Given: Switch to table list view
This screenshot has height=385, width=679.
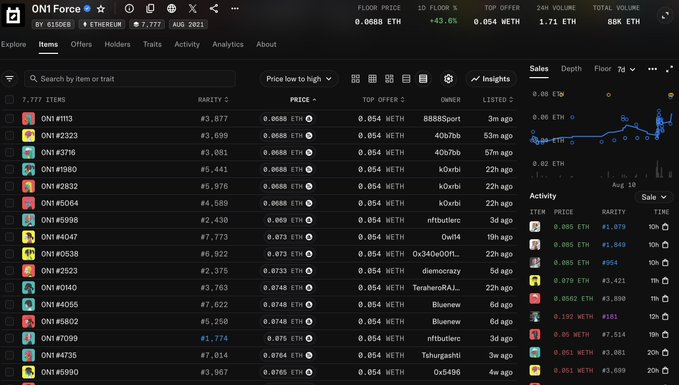Looking at the screenshot, I should (x=423, y=79).
